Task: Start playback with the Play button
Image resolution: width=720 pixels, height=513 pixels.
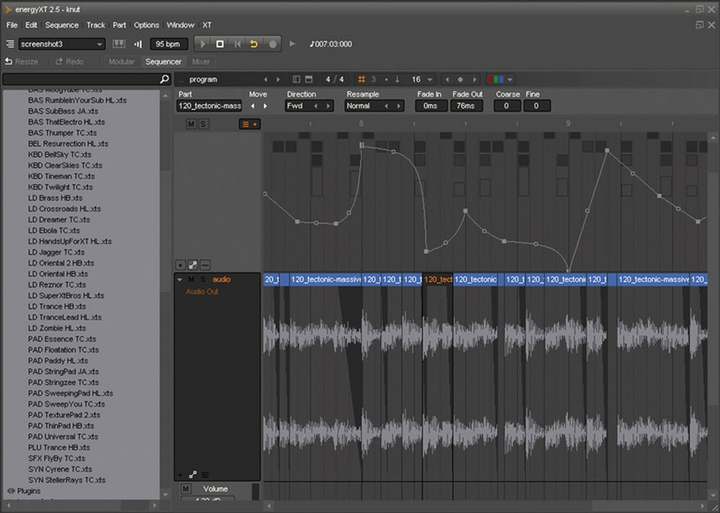Action: coord(202,44)
